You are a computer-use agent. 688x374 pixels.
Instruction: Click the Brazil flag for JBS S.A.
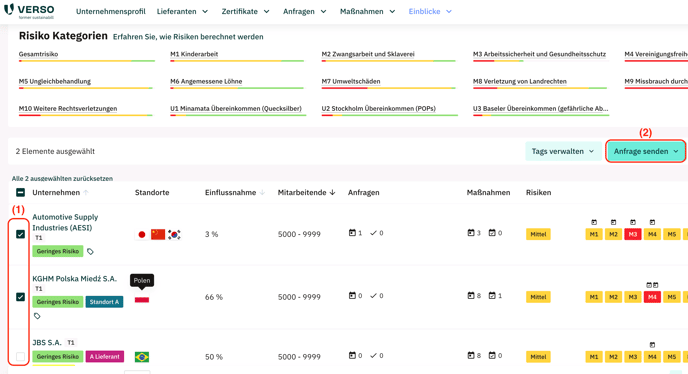click(142, 357)
